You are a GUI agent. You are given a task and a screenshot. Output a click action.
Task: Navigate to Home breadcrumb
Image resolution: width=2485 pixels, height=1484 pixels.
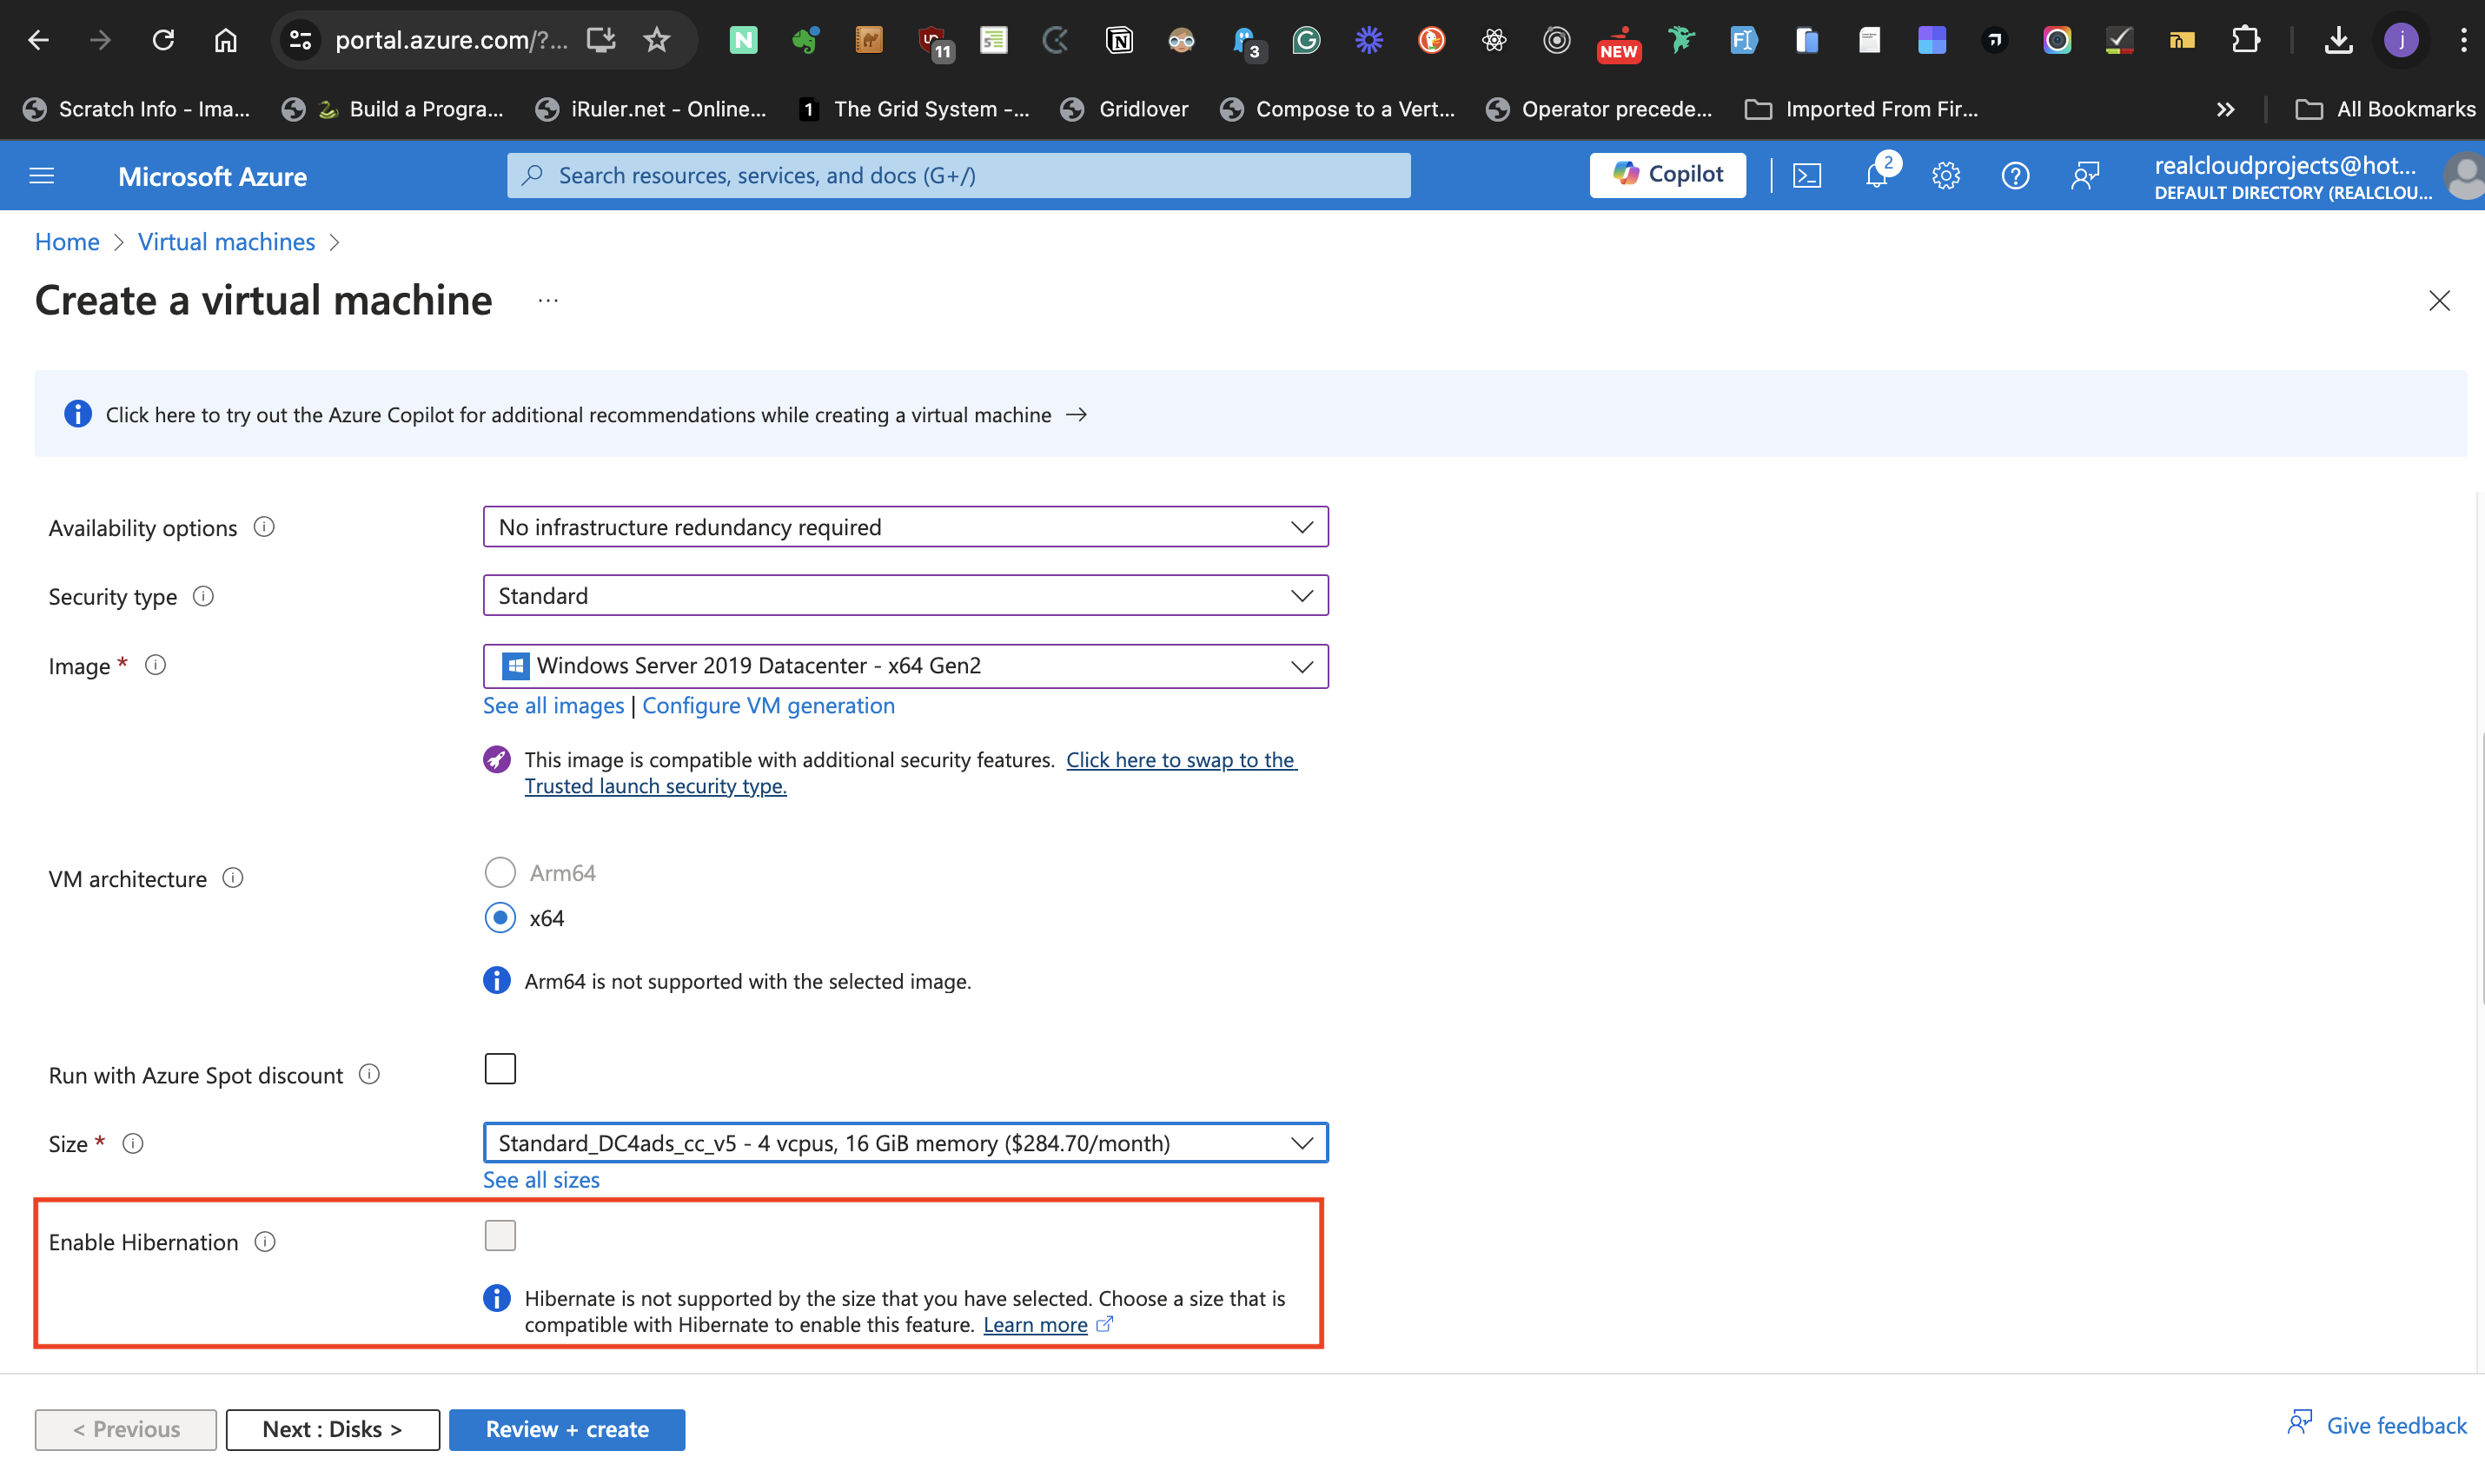67,242
